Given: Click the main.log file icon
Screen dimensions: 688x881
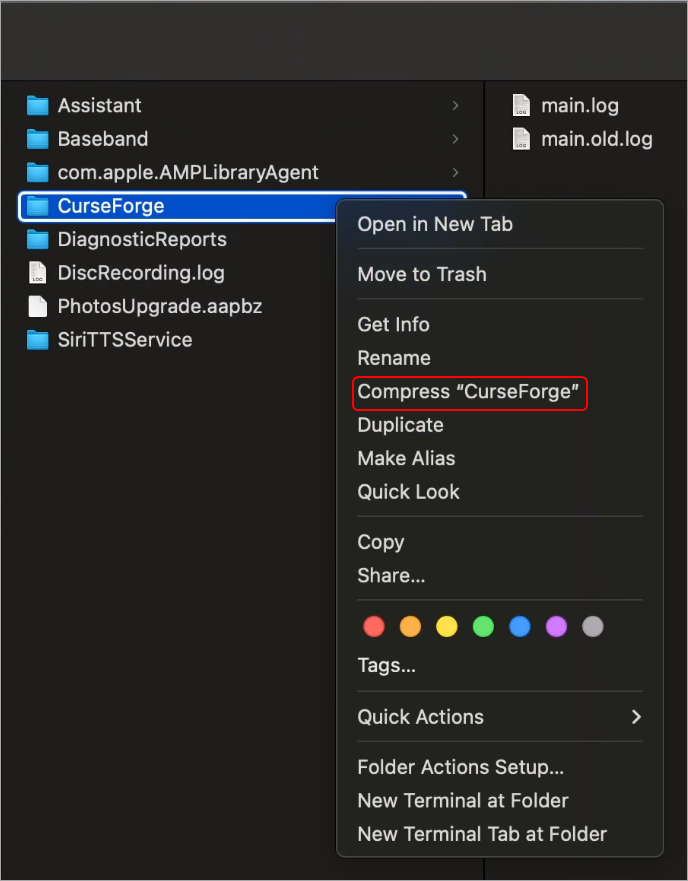Looking at the screenshot, I should [521, 106].
